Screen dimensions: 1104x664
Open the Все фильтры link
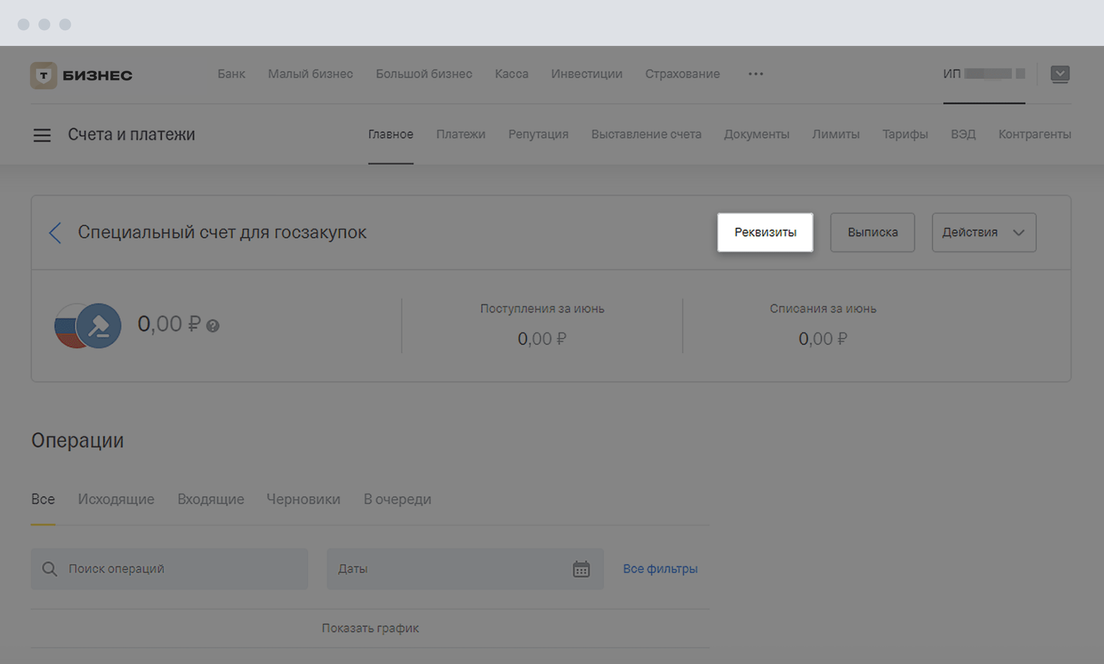660,569
